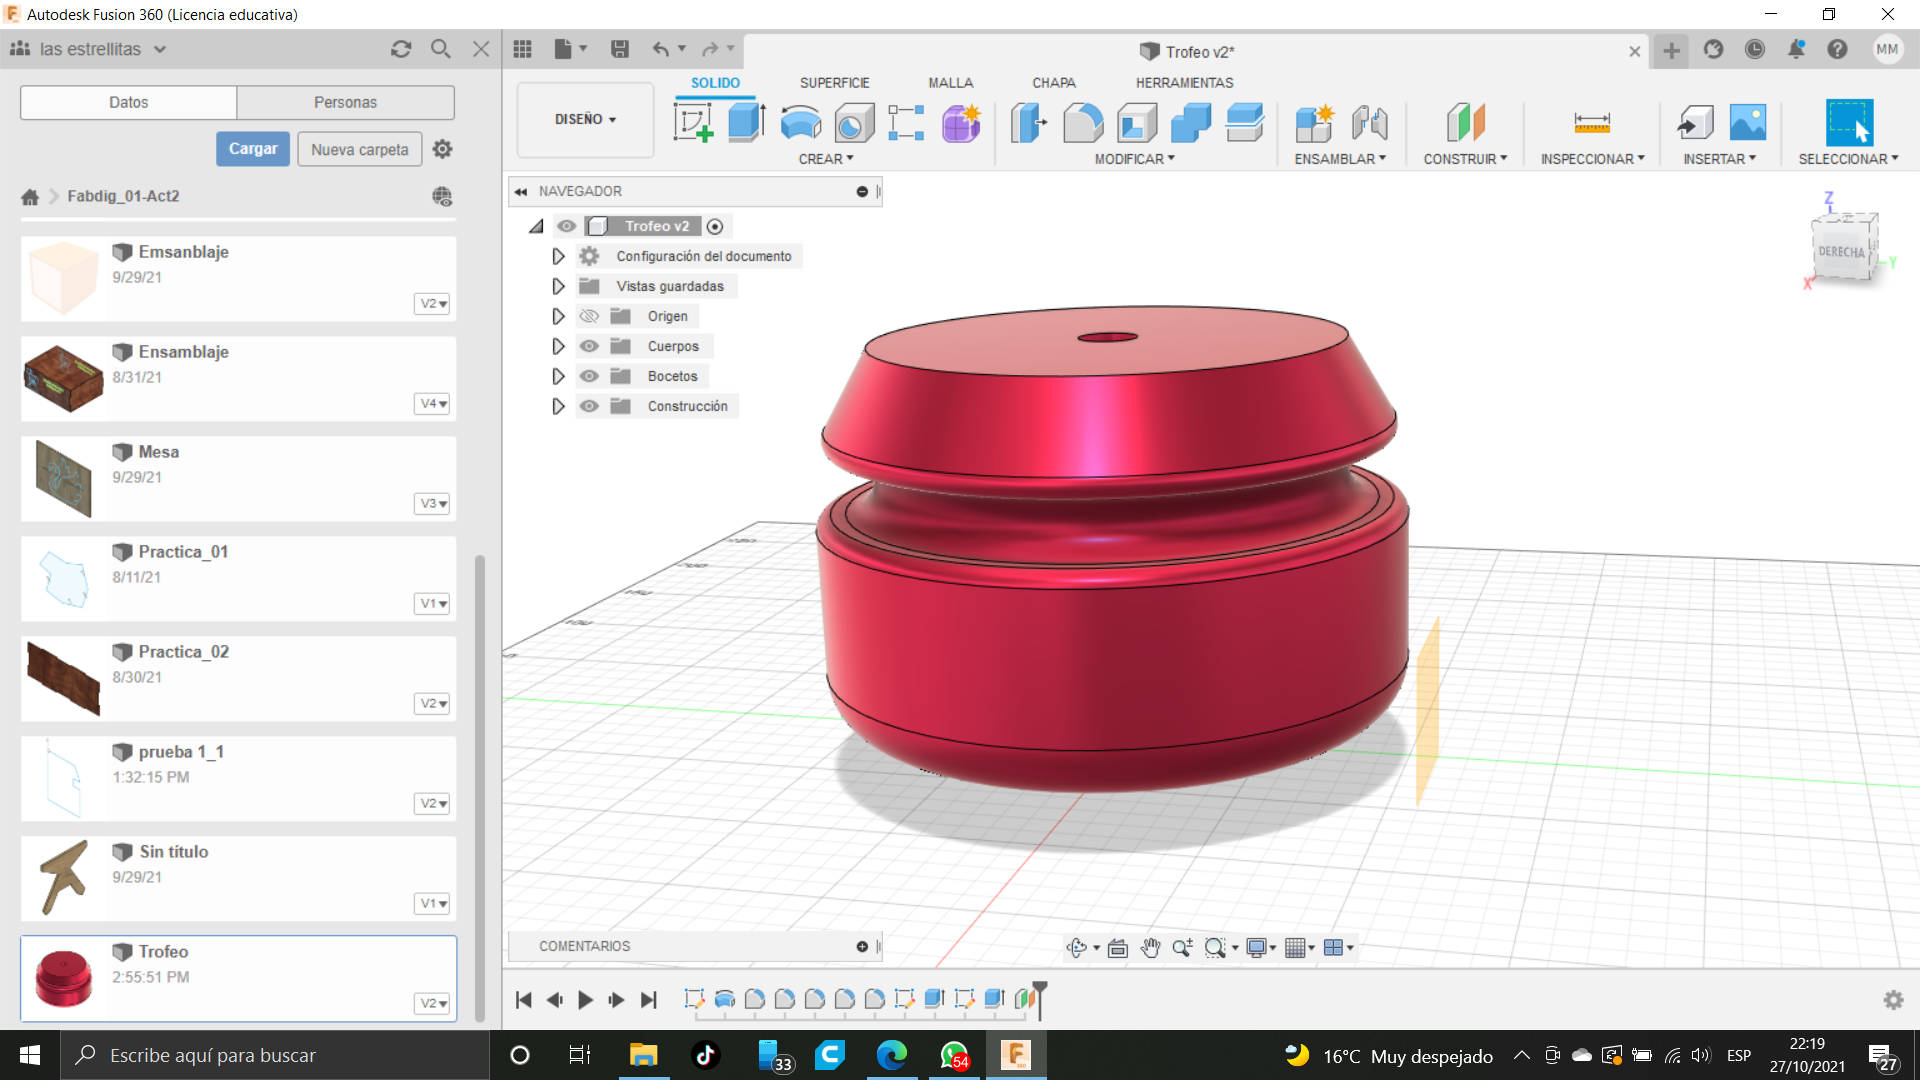
Task: Click the data panel vertical scrollbar
Action: click(x=480, y=787)
